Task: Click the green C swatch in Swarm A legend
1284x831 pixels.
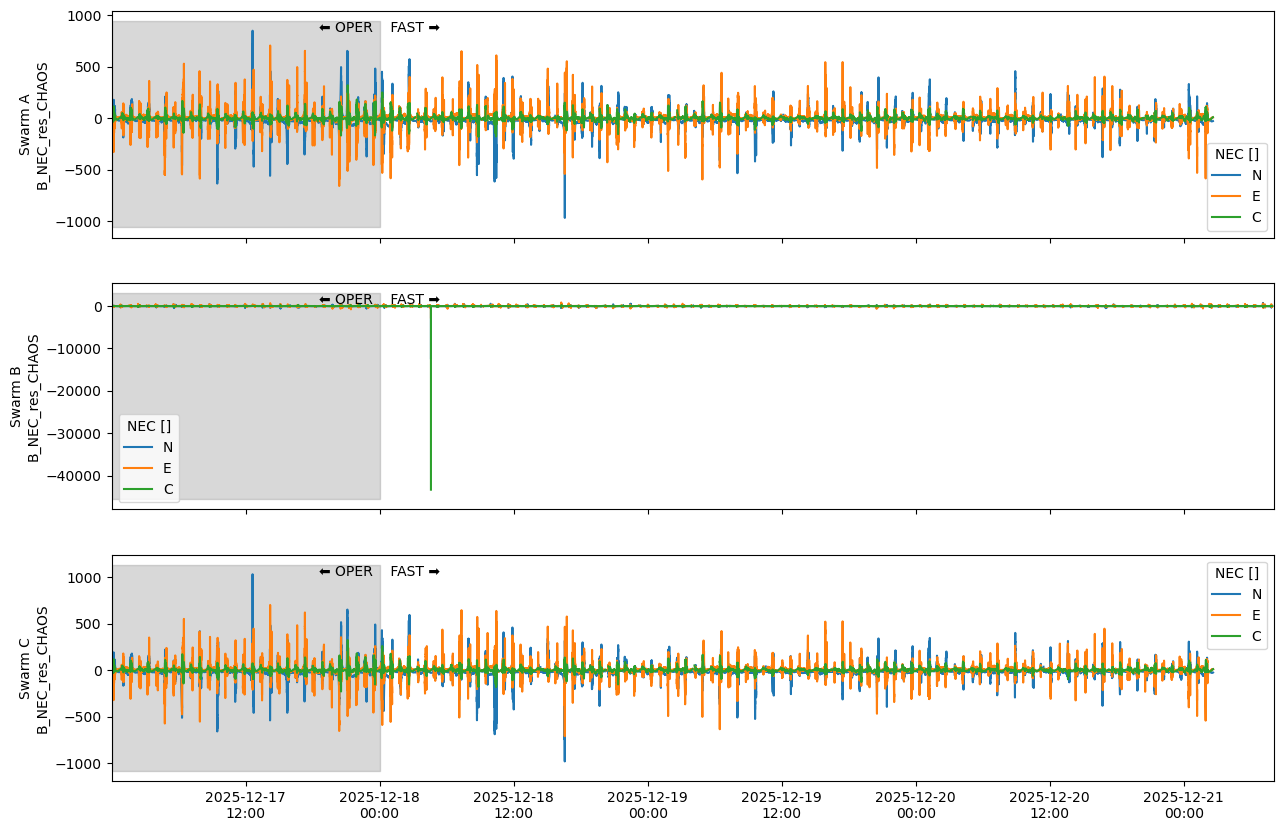Action: [1228, 217]
